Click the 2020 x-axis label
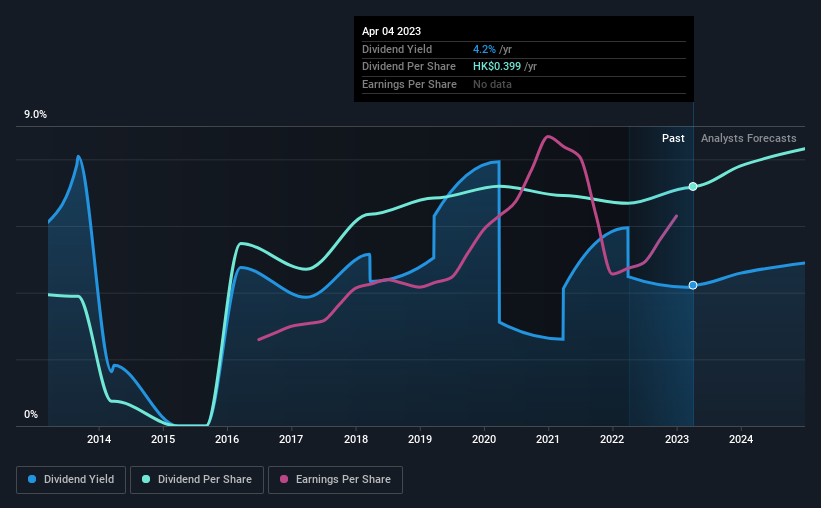The height and width of the screenshot is (508, 821). click(484, 439)
